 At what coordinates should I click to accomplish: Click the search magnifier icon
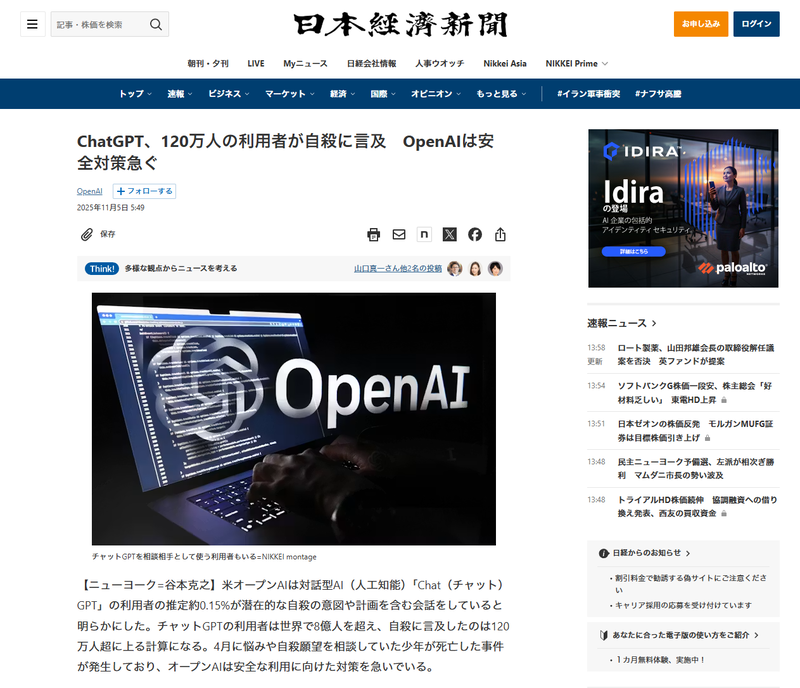pos(156,24)
